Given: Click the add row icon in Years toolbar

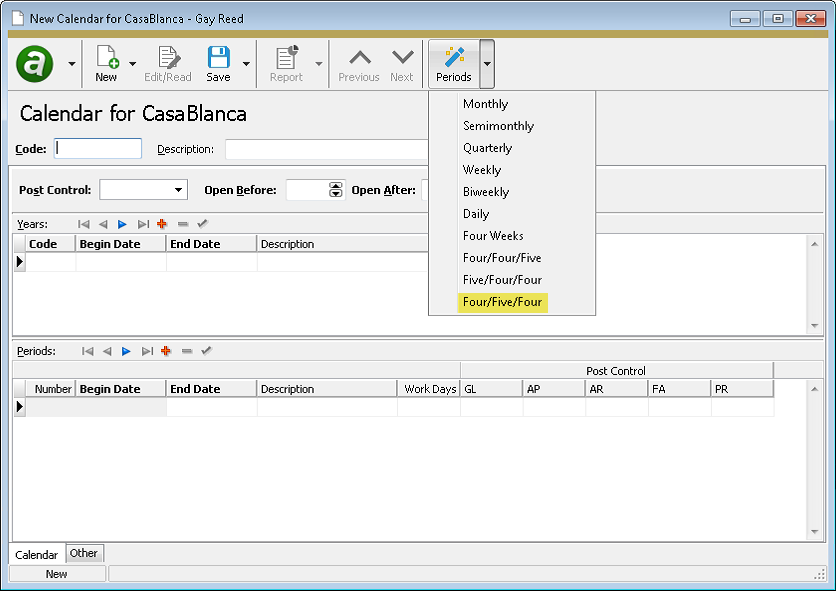Looking at the screenshot, I should click(x=160, y=224).
